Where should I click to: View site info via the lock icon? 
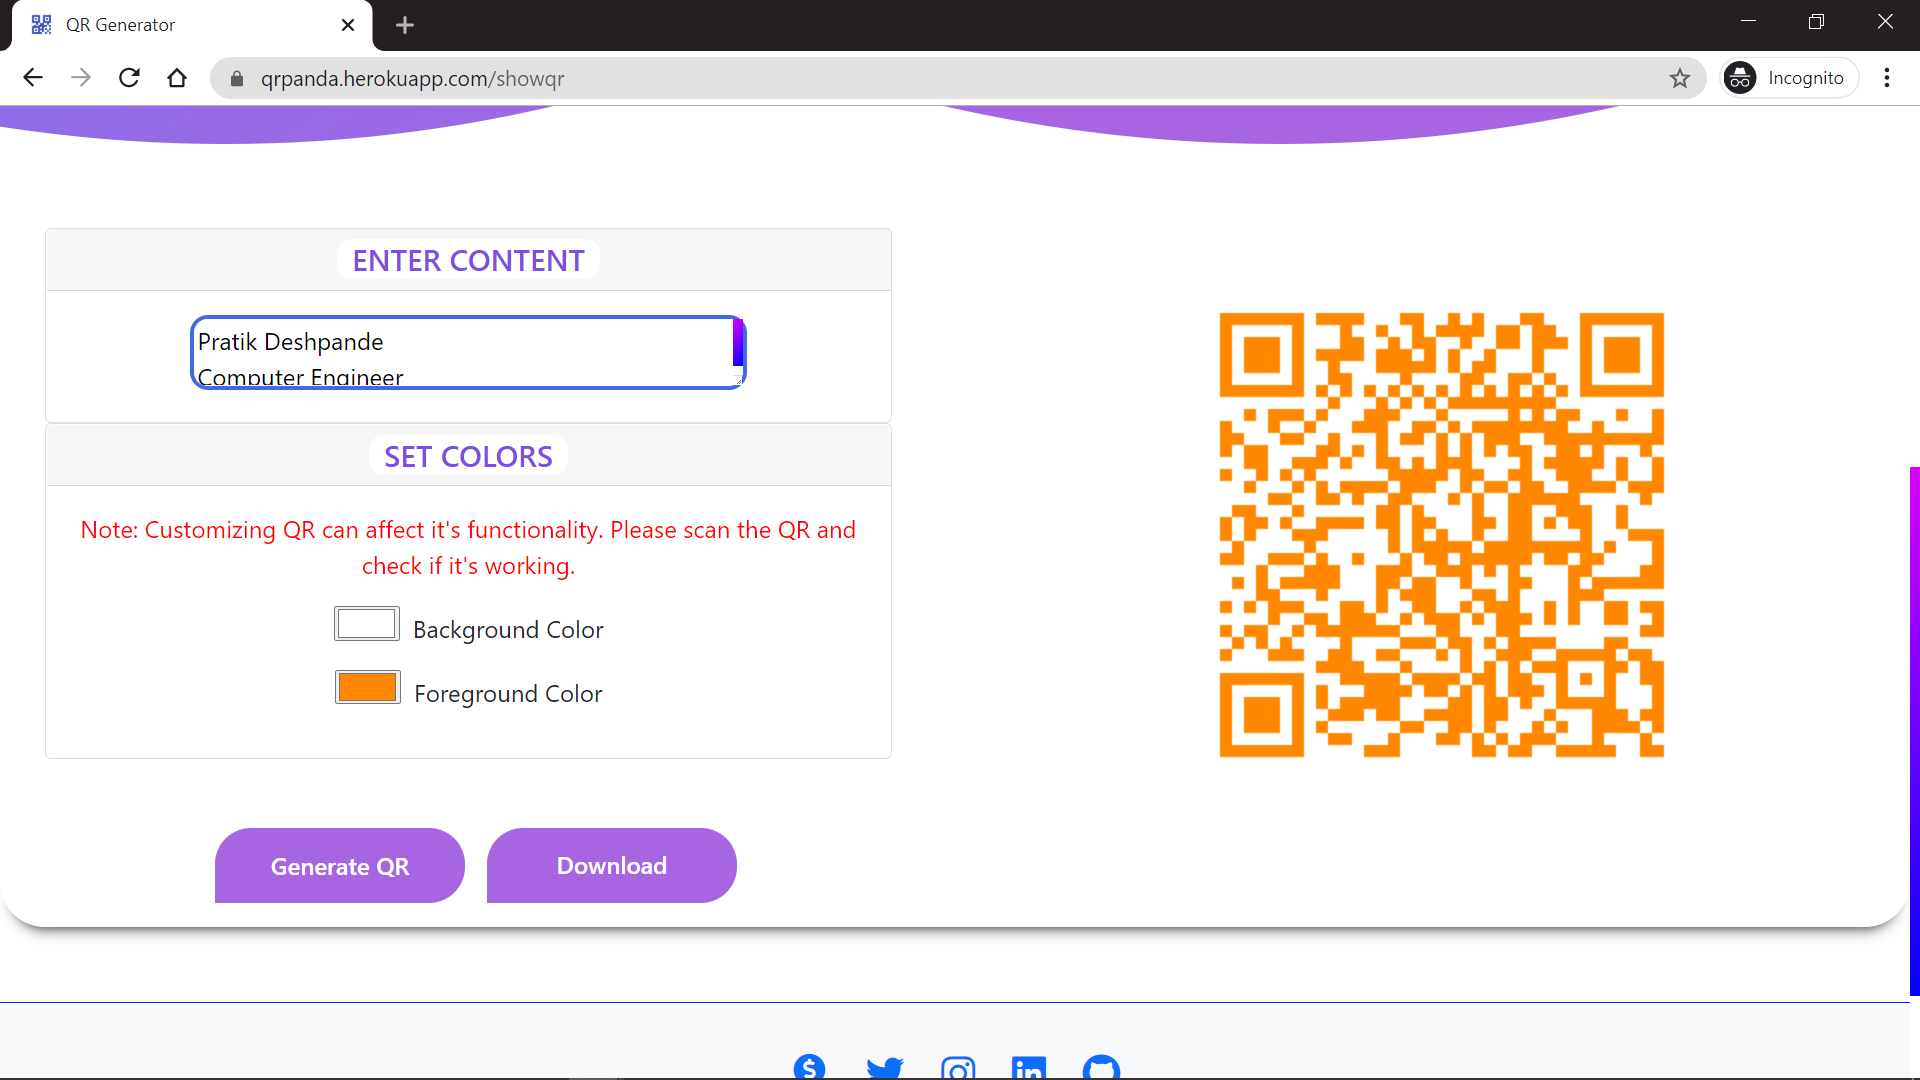(x=237, y=78)
